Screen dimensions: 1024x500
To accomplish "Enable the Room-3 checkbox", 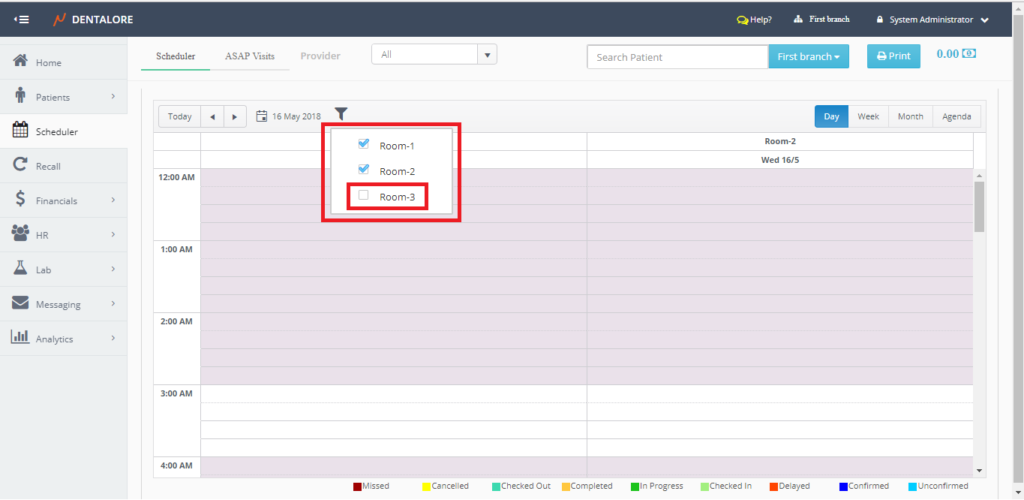I will (x=364, y=196).
